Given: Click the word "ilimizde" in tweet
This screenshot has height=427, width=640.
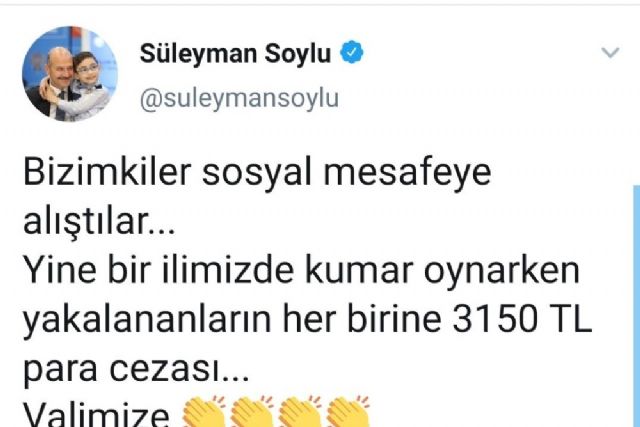Looking at the screenshot, I should click(x=228, y=270).
